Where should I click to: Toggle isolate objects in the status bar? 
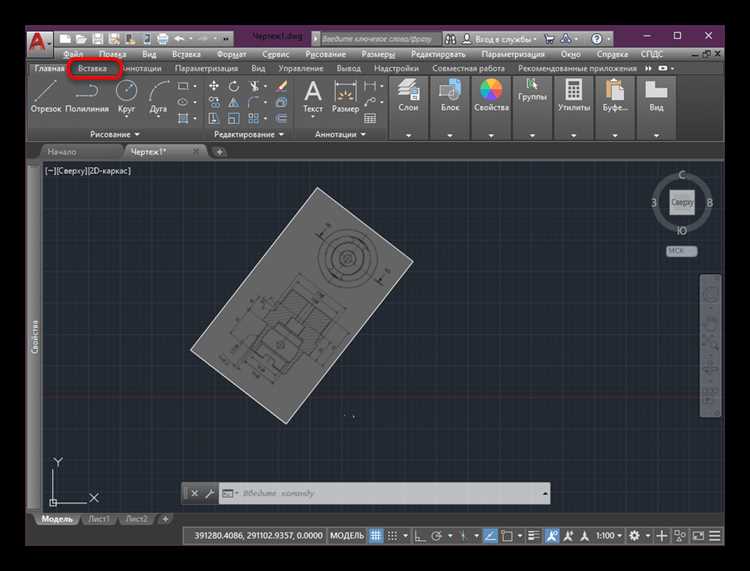click(680, 536)
